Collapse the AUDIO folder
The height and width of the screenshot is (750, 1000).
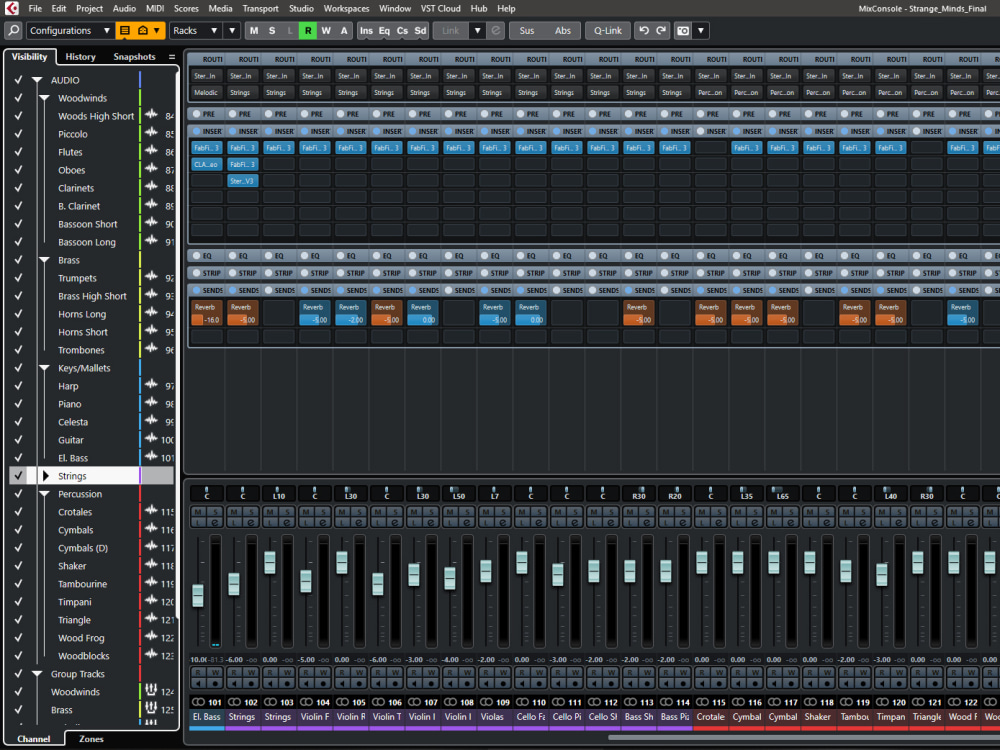pos(37,80)
